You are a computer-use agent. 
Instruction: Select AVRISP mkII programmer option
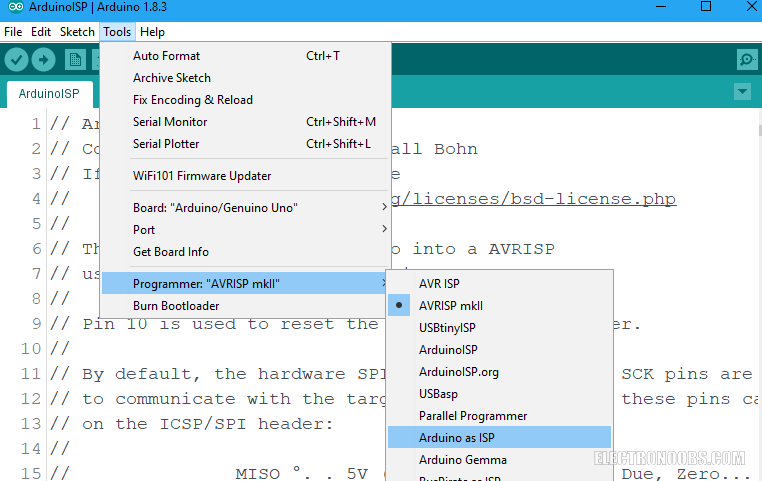[499, 306]
